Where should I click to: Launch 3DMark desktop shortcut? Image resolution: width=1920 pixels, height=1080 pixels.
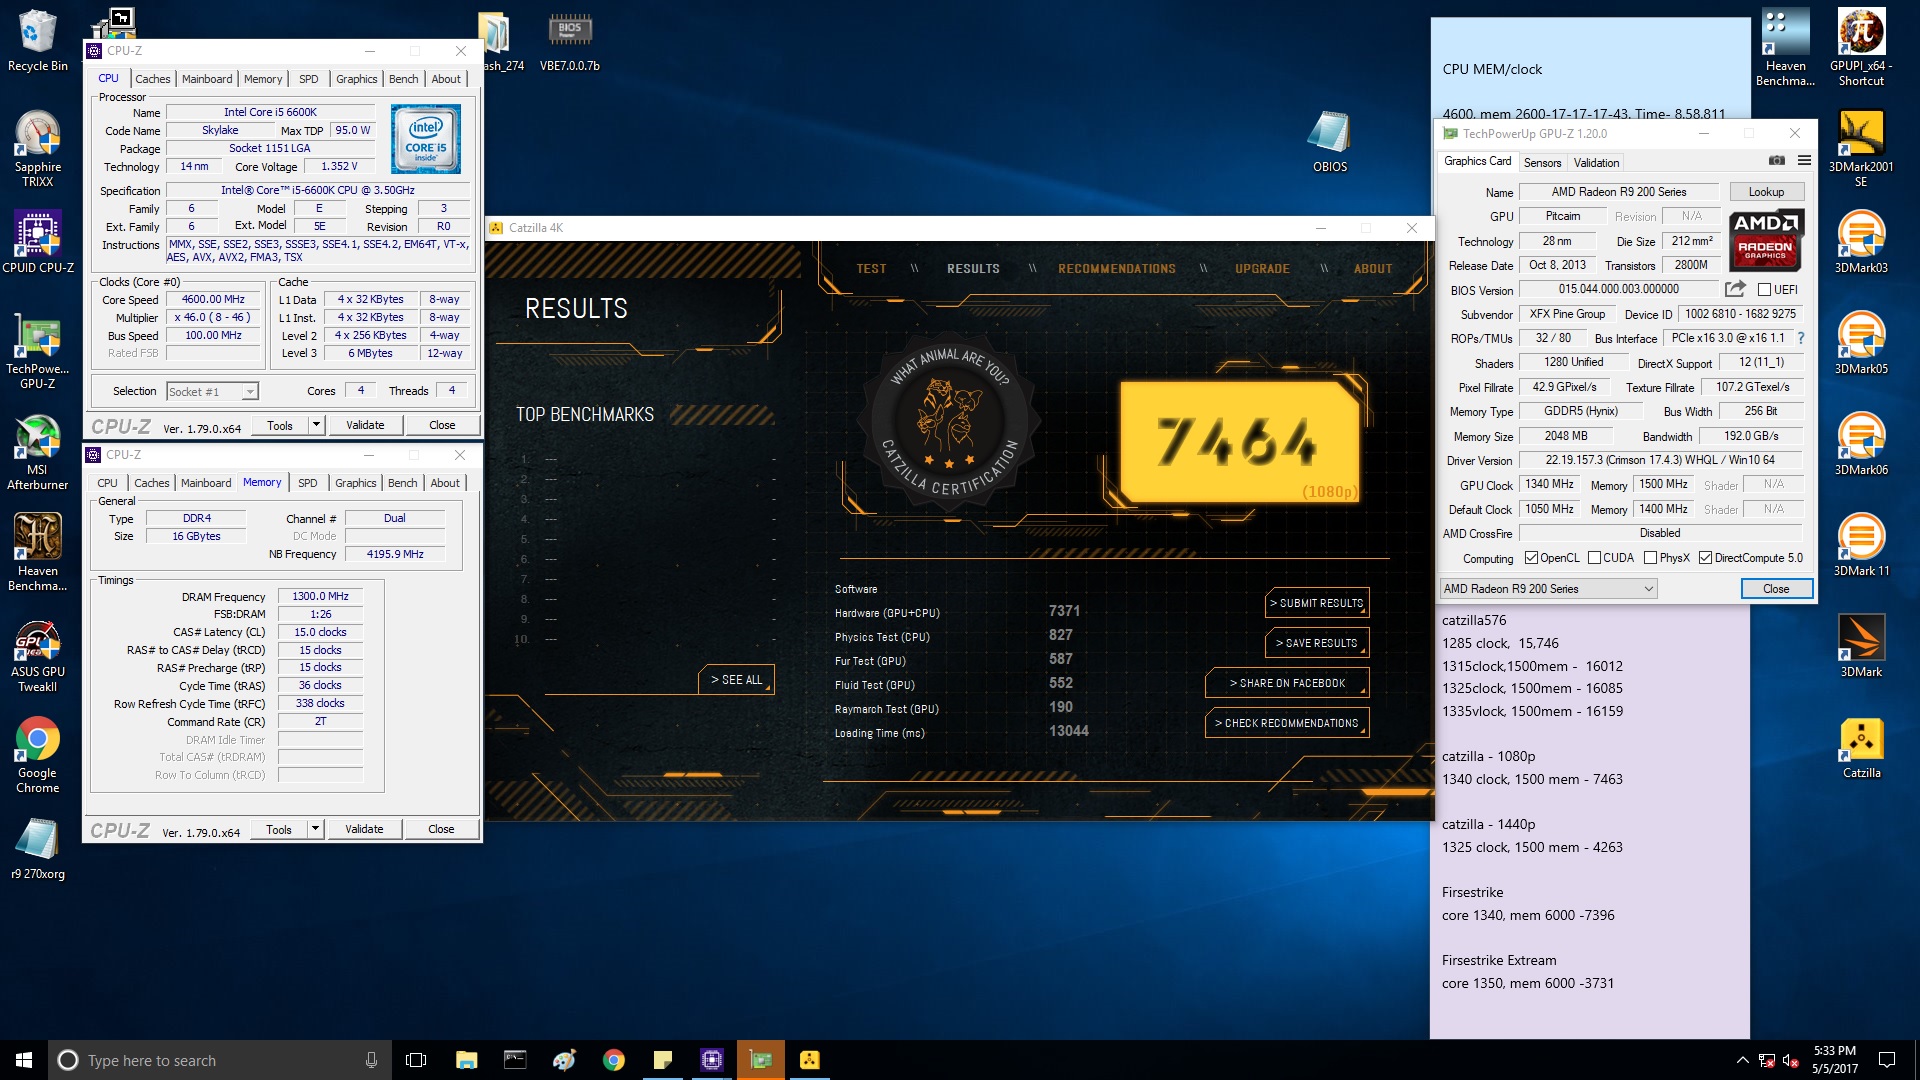pos(1861,645)
